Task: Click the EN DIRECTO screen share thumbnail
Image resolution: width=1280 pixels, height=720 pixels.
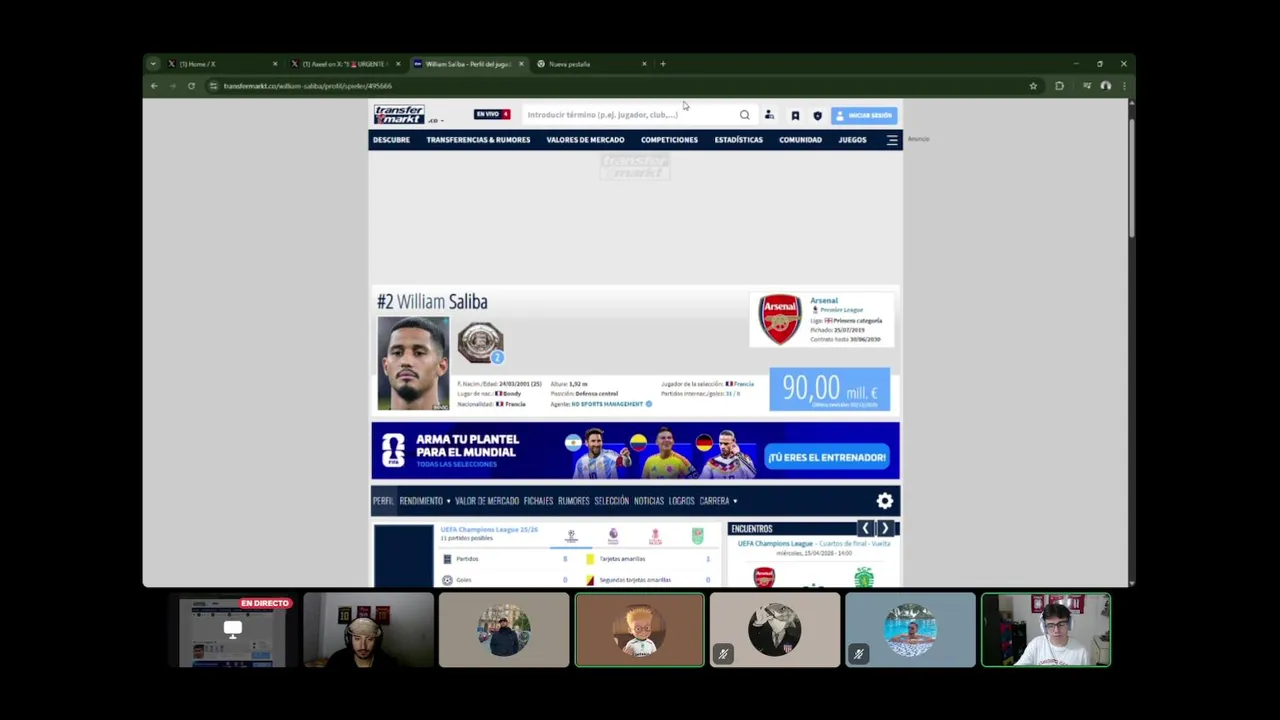Action: [233, 630]
